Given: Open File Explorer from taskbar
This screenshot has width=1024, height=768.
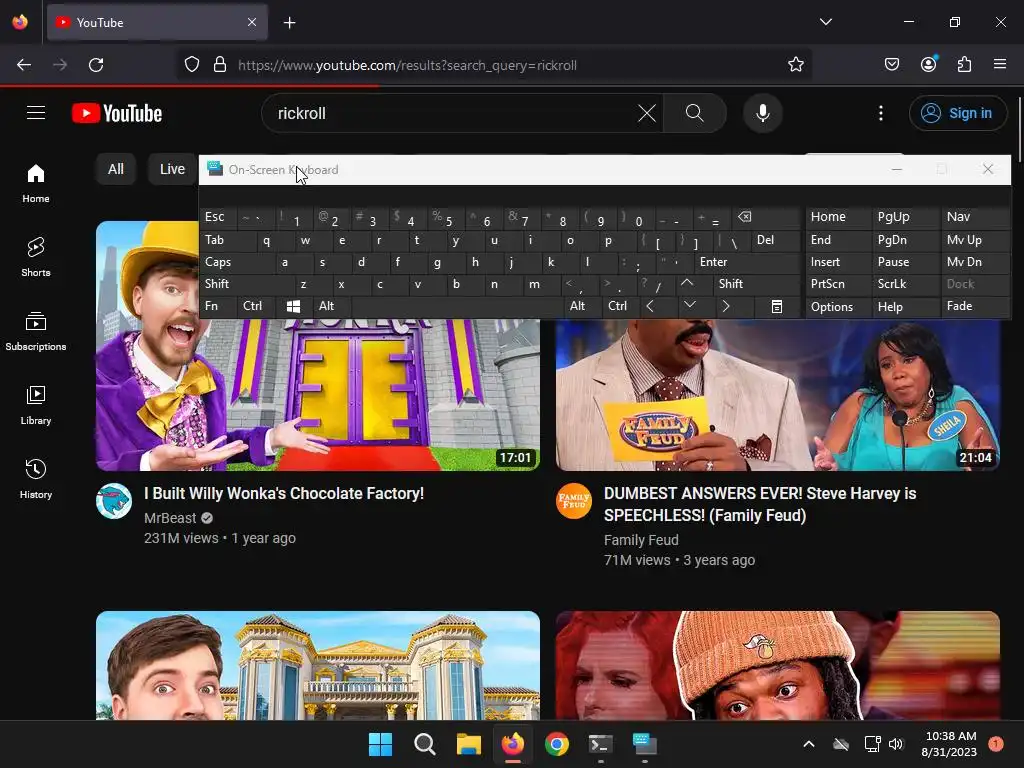Looking at the screenshot, I should point(469,744).
